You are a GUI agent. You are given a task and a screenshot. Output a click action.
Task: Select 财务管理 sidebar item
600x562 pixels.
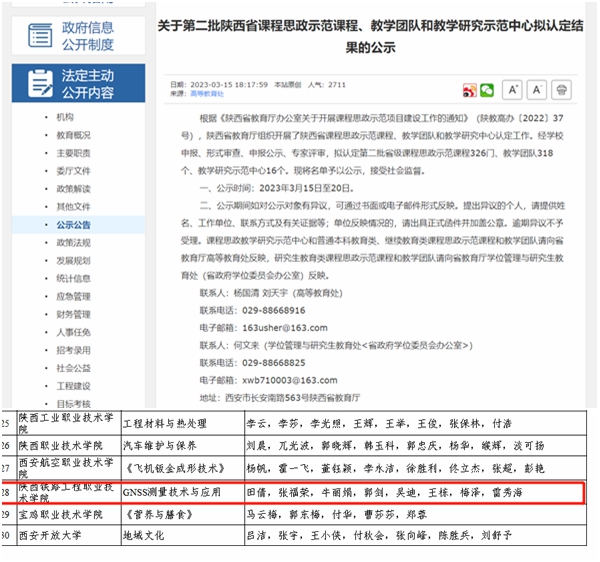[x=73, y=315]
